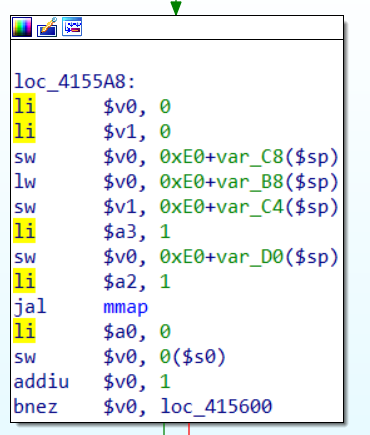
Task: Click the $a3 register operand
Action: point(121,232)
